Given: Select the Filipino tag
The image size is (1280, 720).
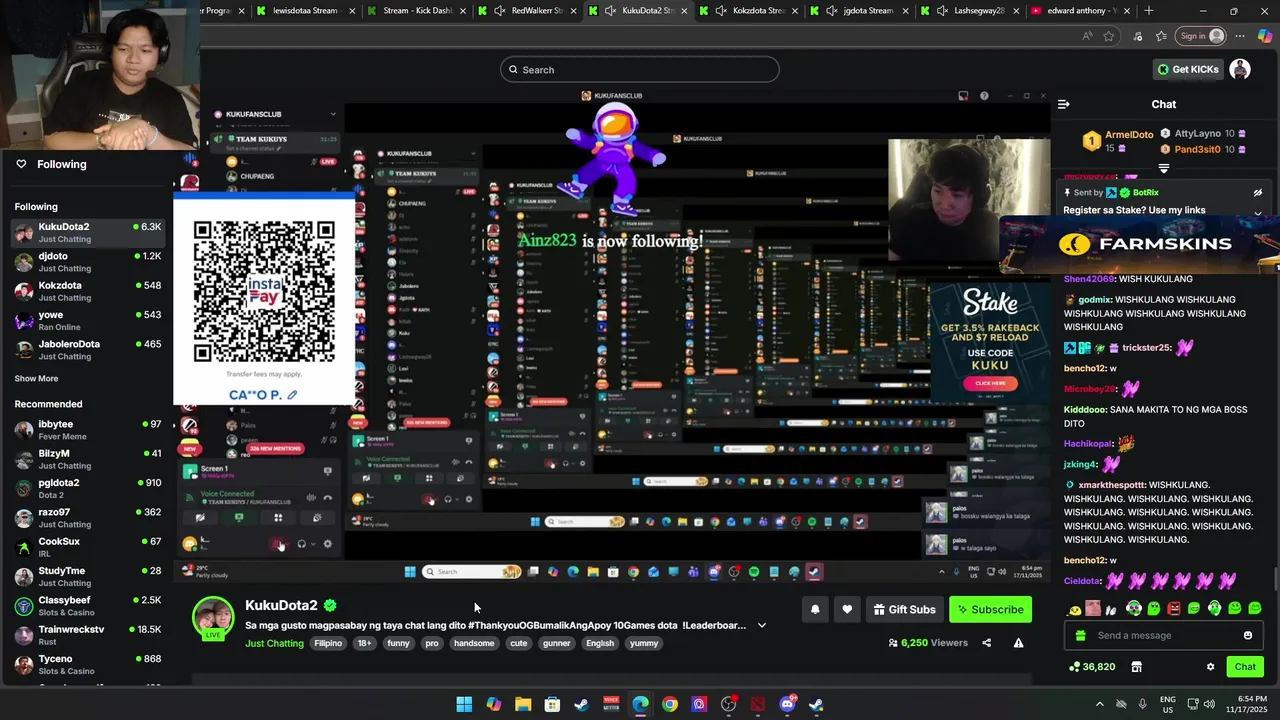Looking at the screenshot, I should click(x=328, y=643).
